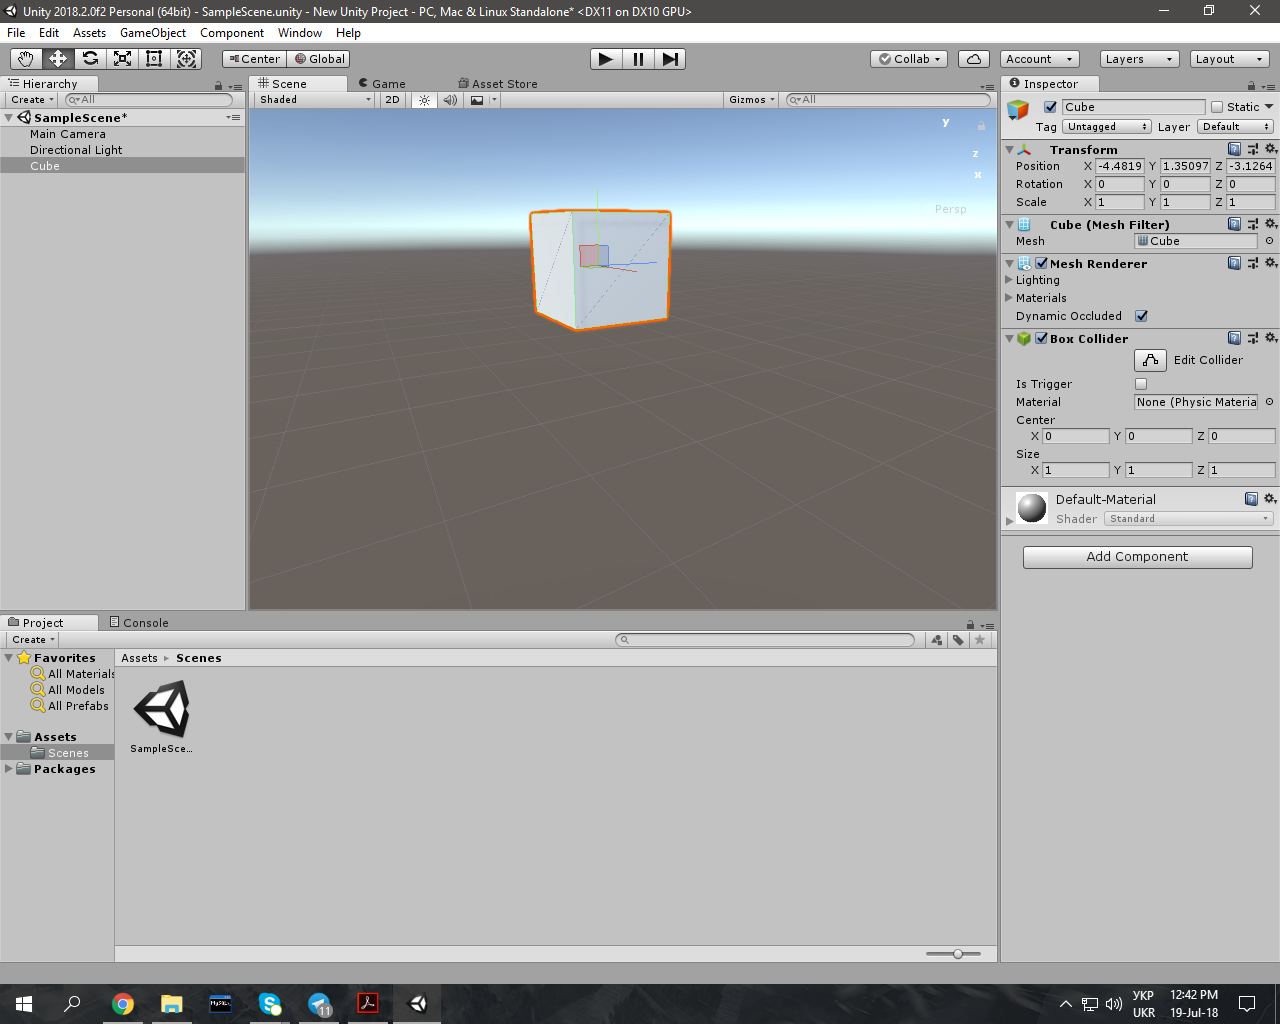Open Mesh Filter preset icon
Image resolution: width=1282 pixels, height=1034 pixels.
1253,224
